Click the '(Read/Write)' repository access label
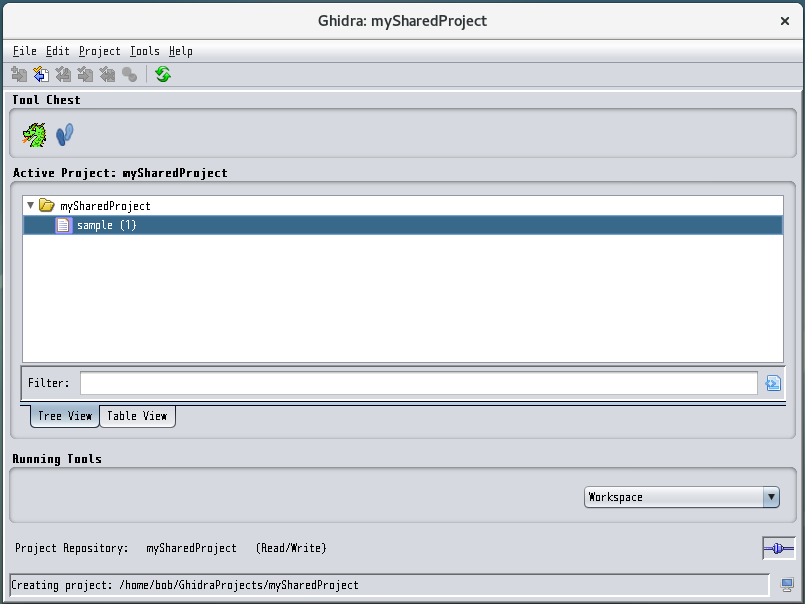805x604 pixels. pos(291,548)
